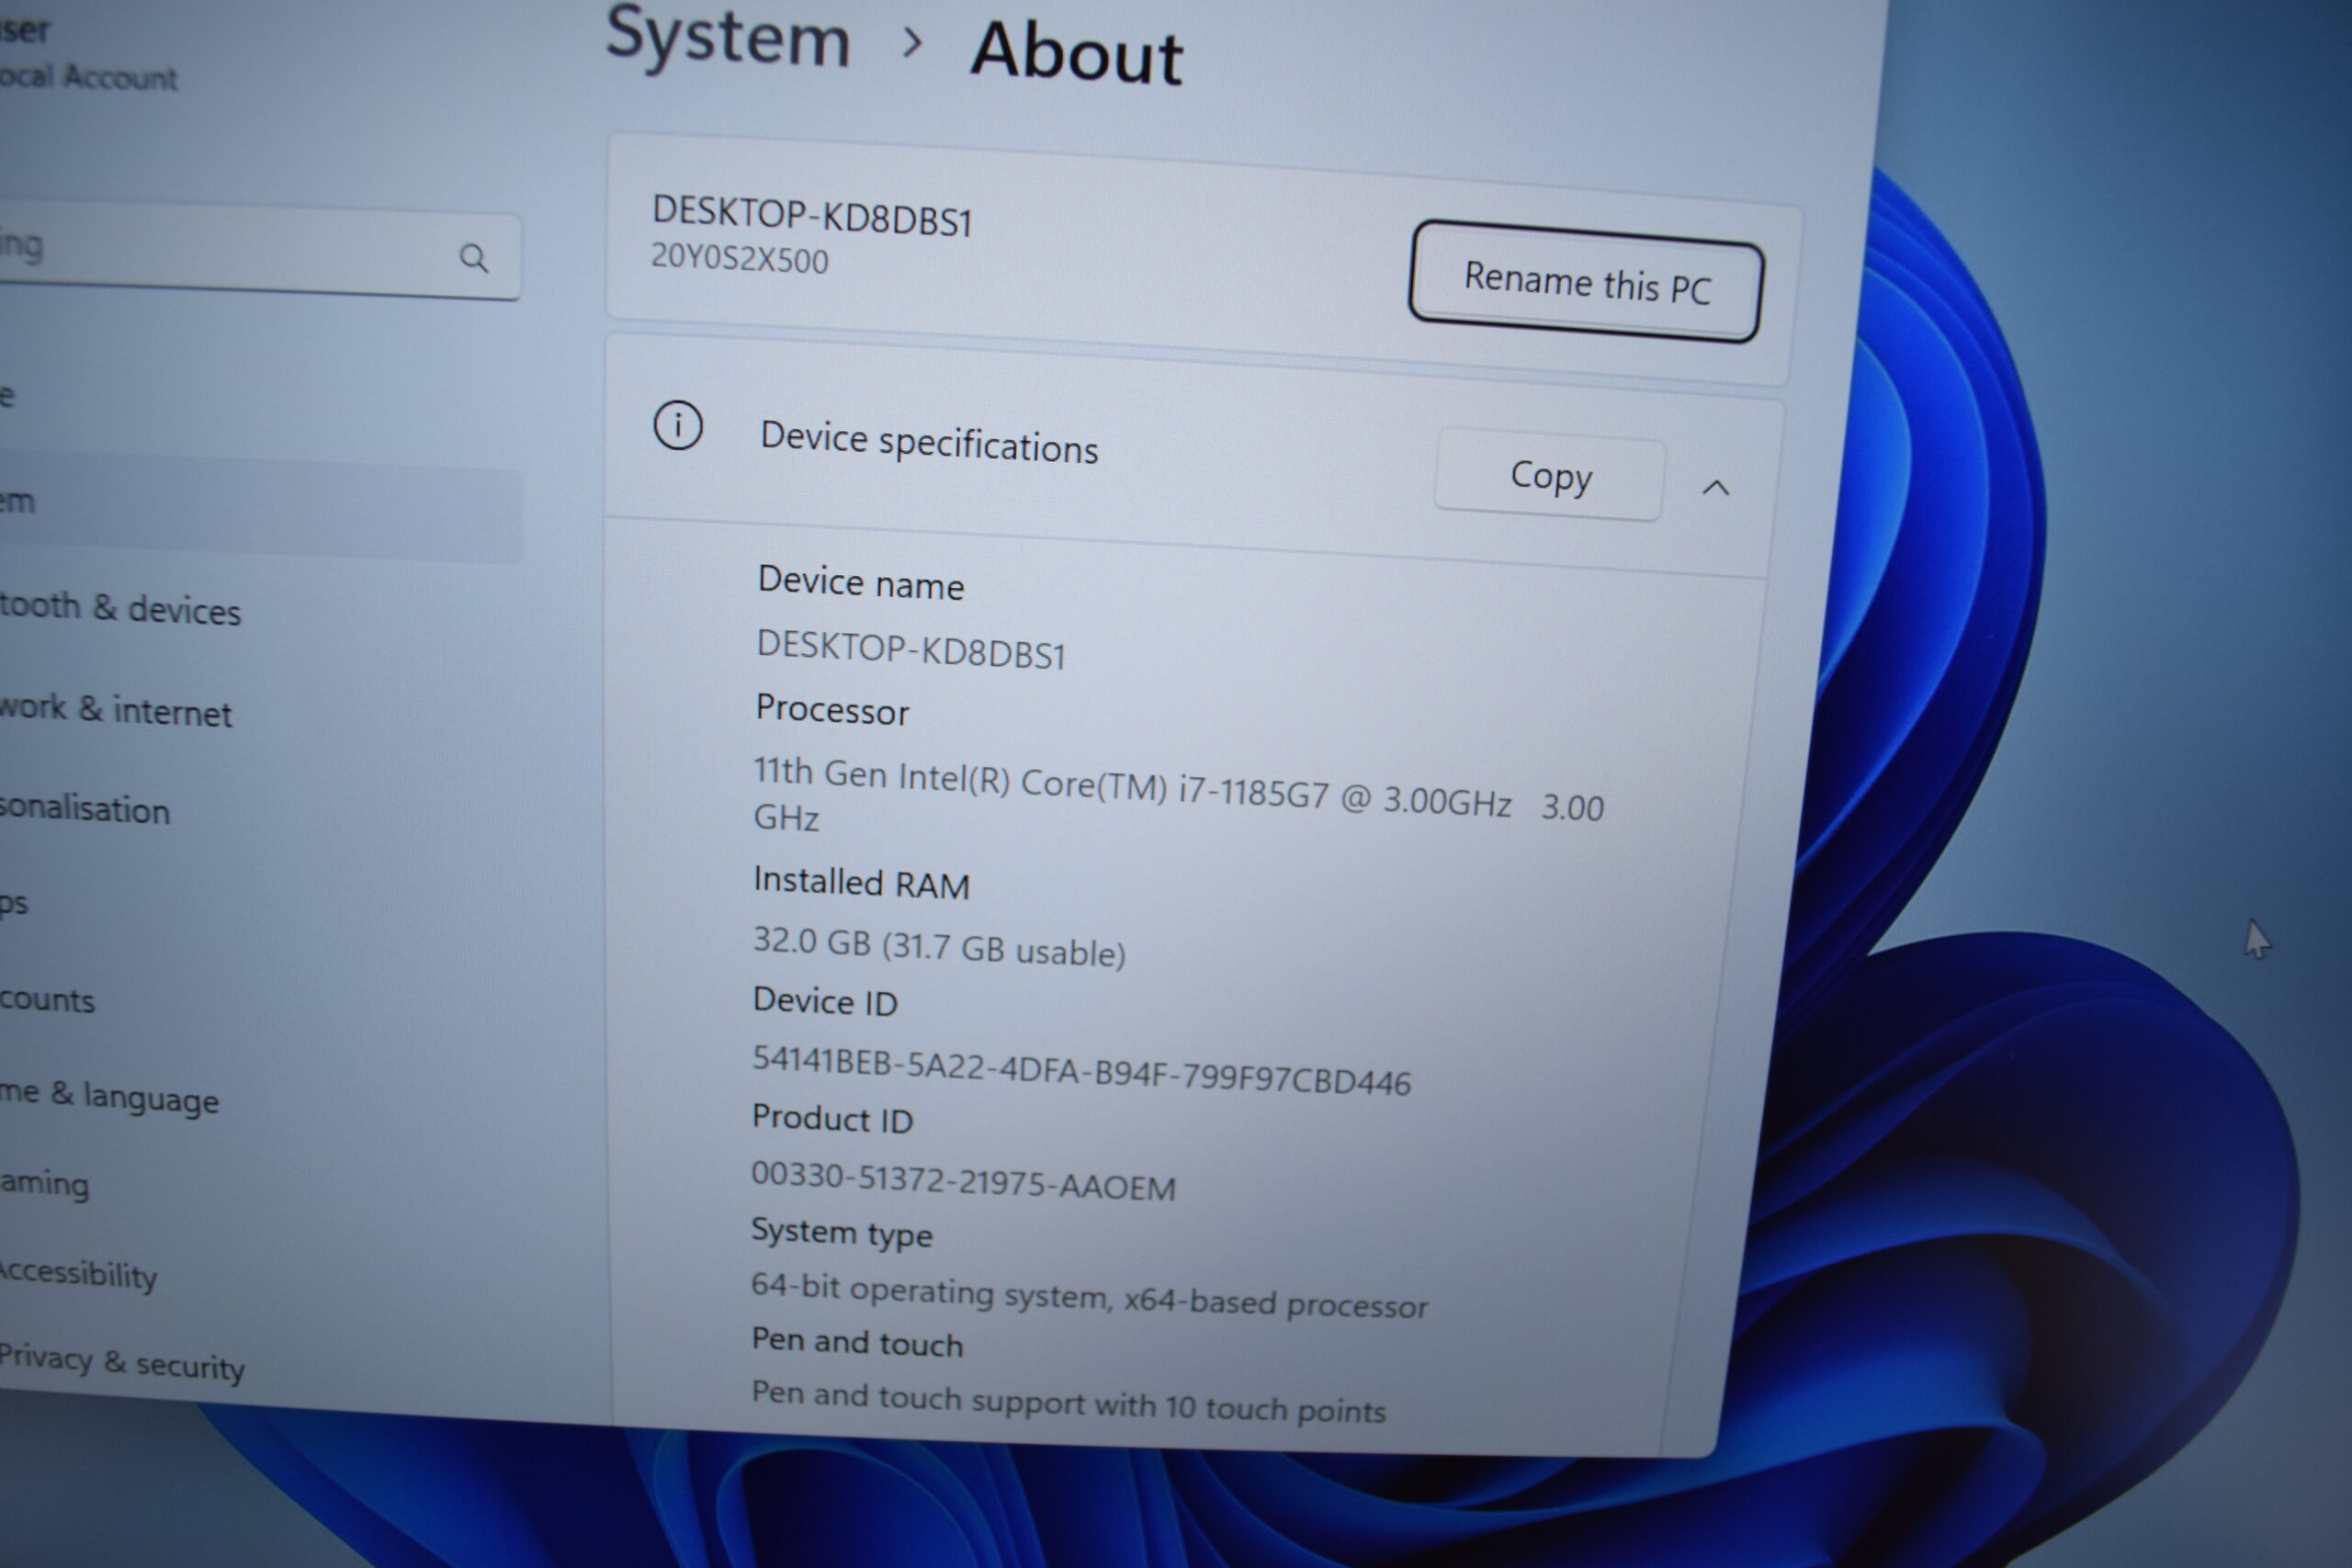Click the Device ID value 54141BEB-5A22-4DFA
The image size is (2352, 1568).
[1081, 1070]
